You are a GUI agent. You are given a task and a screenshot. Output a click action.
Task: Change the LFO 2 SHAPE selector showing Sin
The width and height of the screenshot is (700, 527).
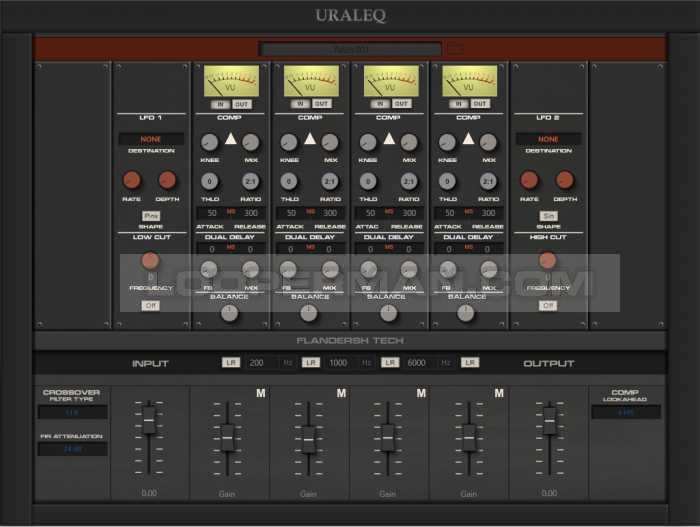(548, 216)
